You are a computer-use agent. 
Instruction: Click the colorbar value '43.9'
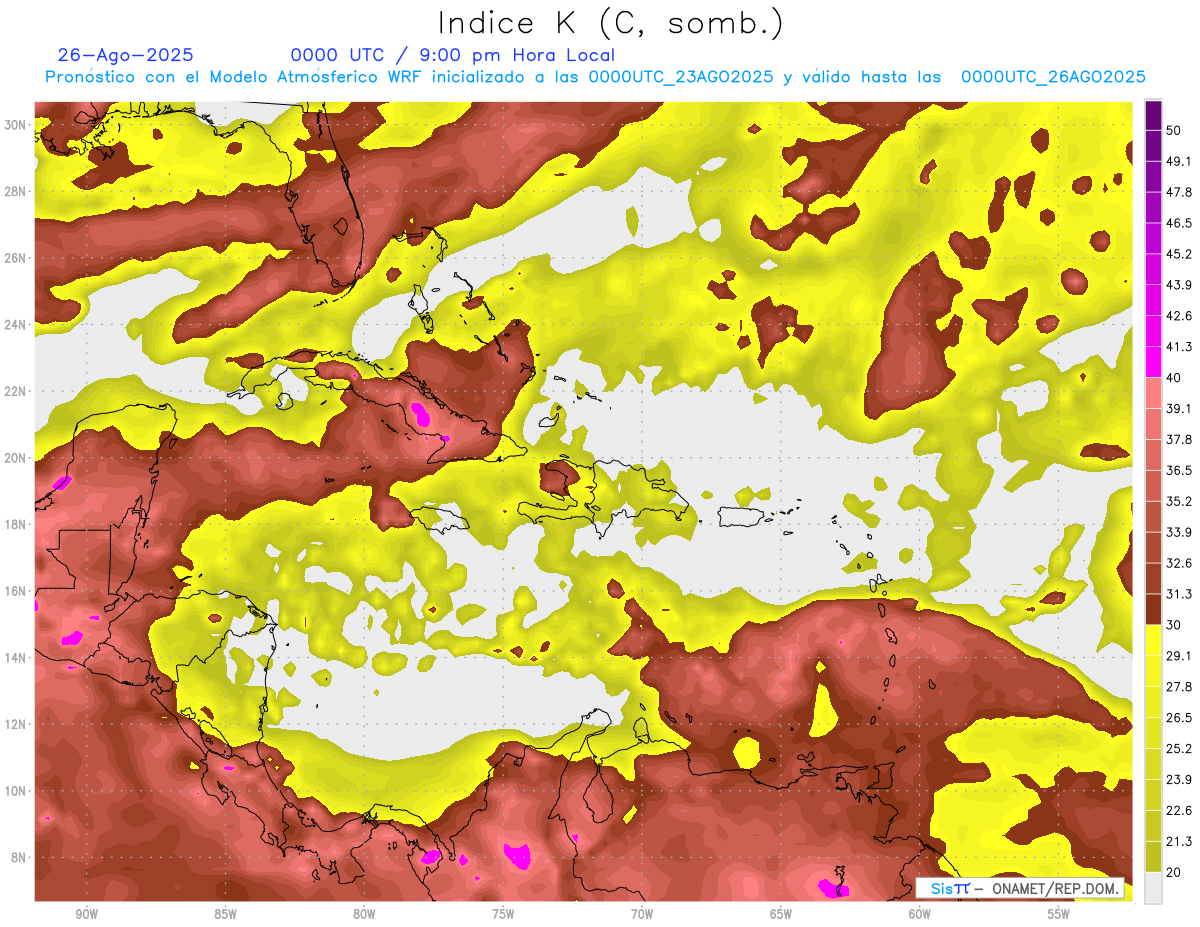[x=1179, y=285]
